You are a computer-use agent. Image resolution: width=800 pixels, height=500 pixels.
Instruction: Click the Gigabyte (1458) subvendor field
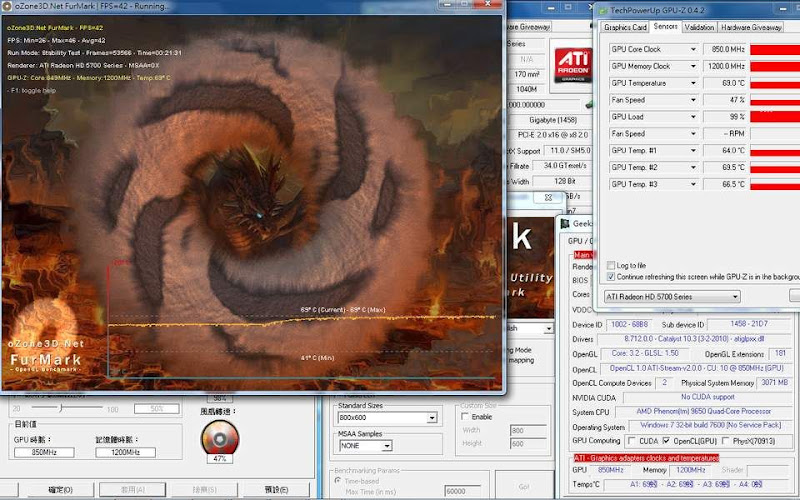[550, 120]
